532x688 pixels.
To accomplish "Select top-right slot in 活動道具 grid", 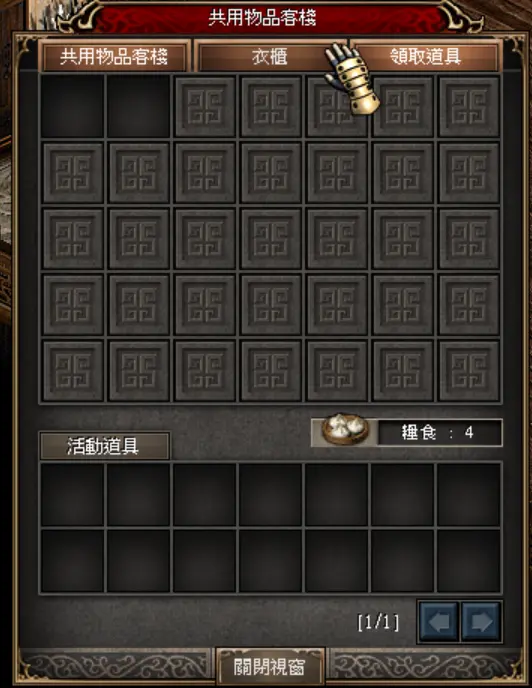I will (469, 494).
